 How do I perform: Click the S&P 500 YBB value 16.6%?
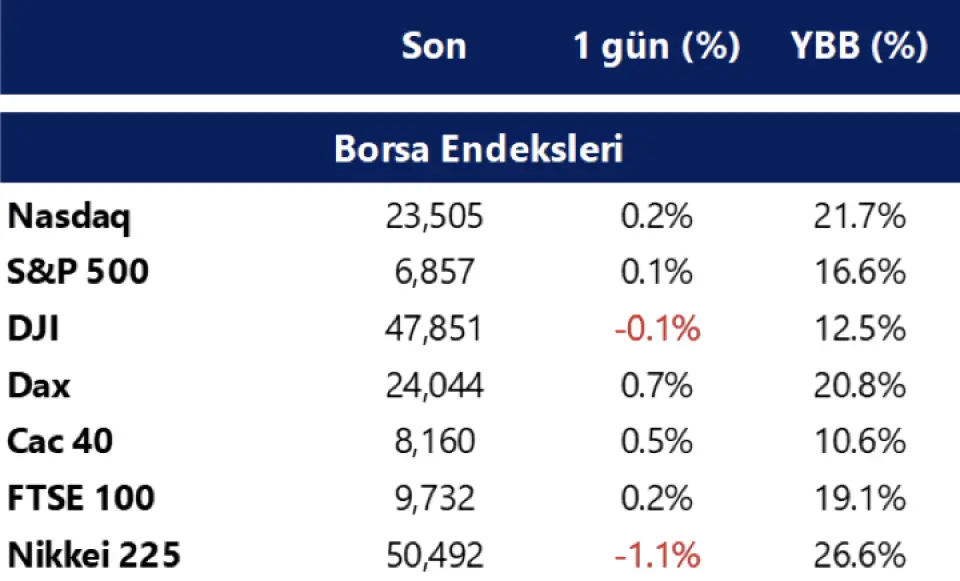click(860, 272)
